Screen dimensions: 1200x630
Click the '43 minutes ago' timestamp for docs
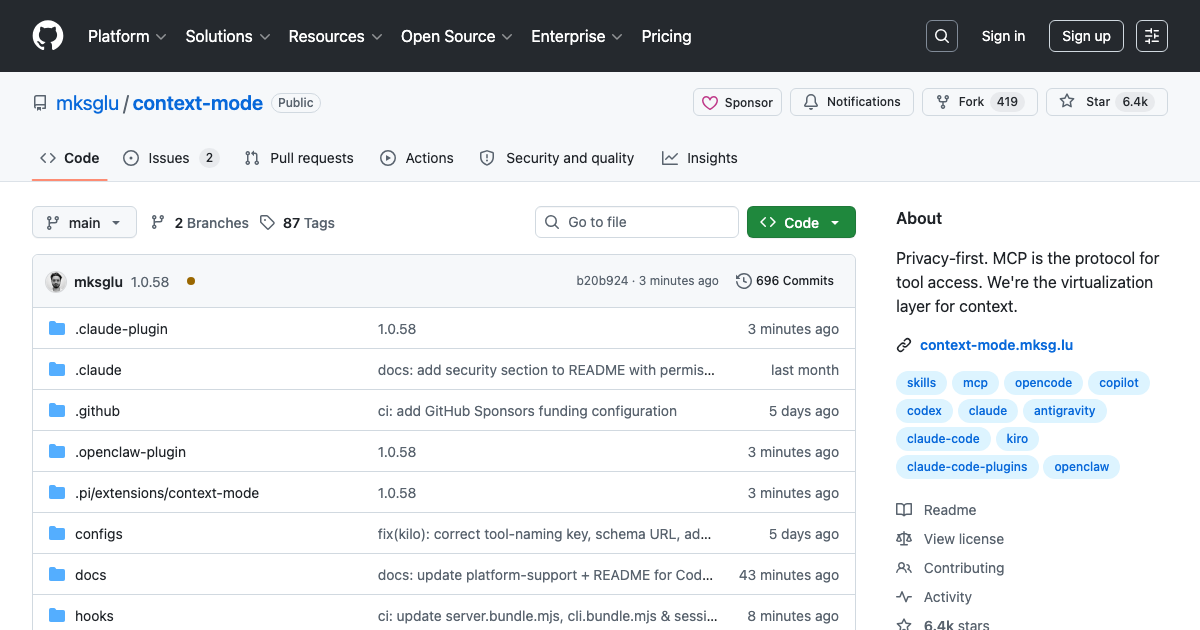[789, 575]
